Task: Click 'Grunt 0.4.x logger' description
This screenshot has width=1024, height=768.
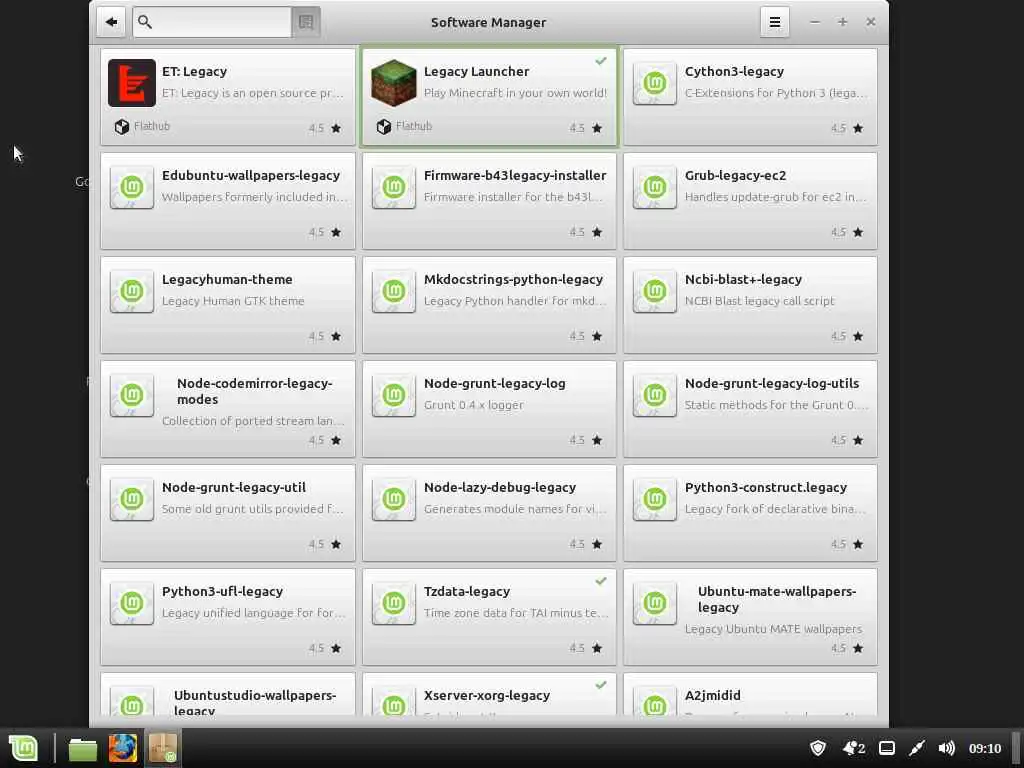Action: 473,405
